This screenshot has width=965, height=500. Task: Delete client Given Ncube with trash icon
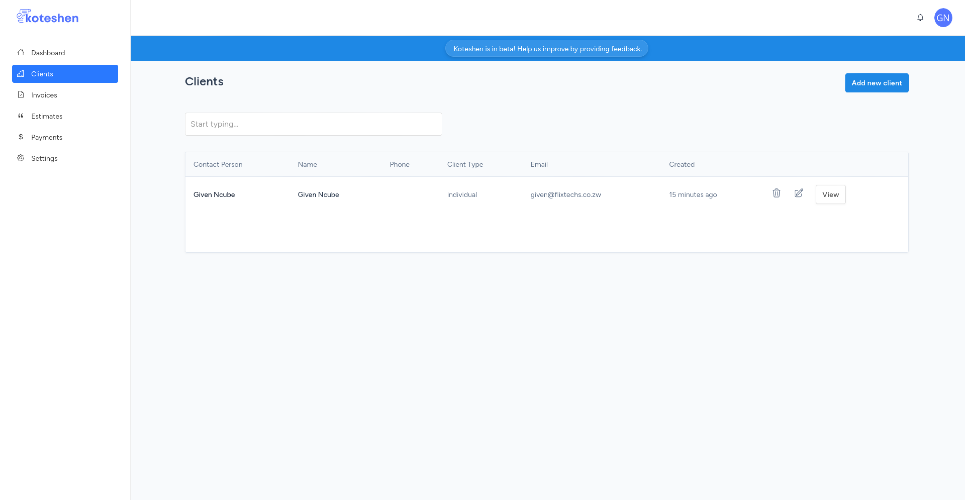777,193
